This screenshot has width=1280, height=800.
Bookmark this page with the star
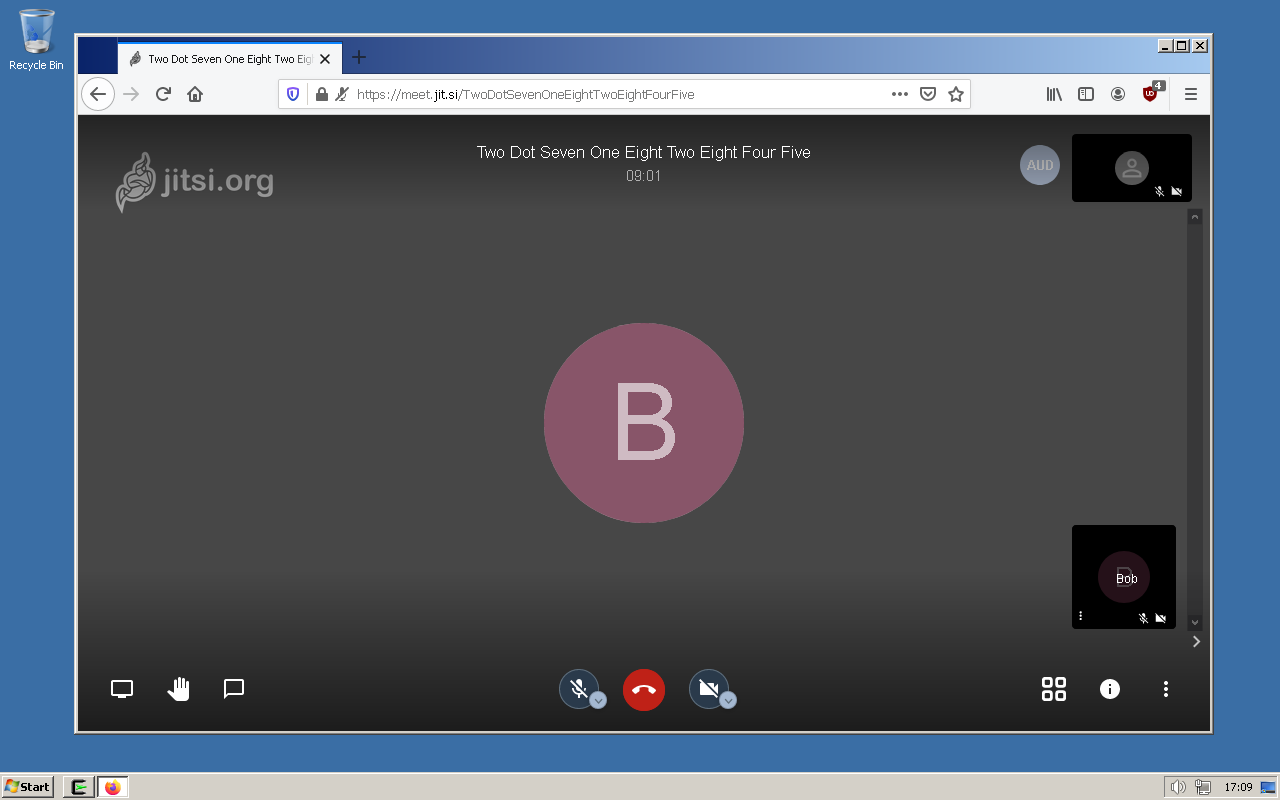point(956,94)
